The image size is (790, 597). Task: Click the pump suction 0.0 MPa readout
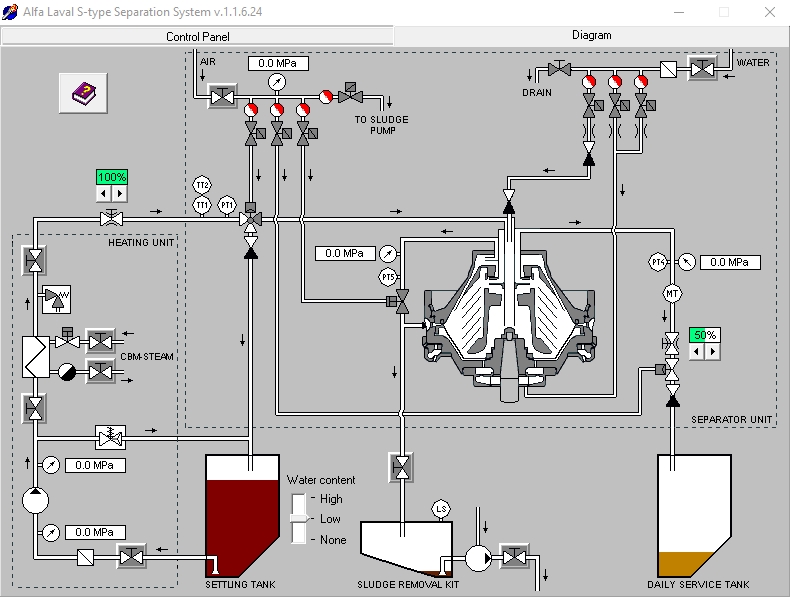point(95,532)
